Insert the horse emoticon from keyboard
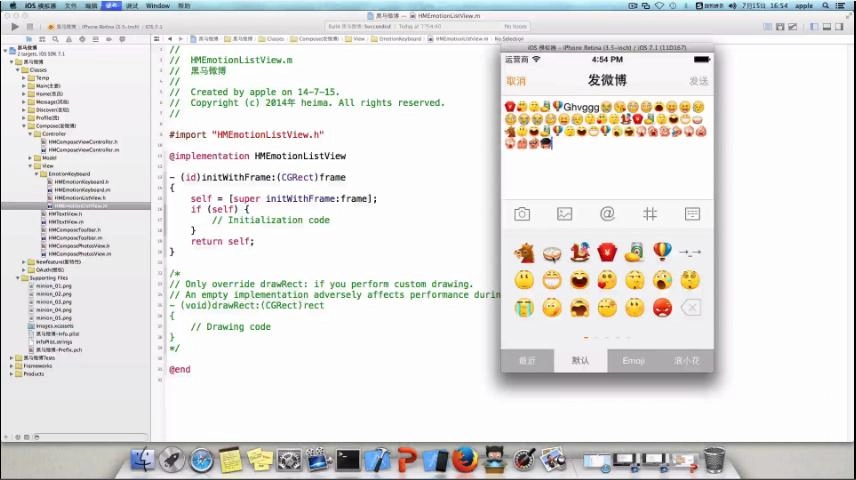The height and width of the screenshot is (480, 856). pyautogui.click(x=524, y=252)
